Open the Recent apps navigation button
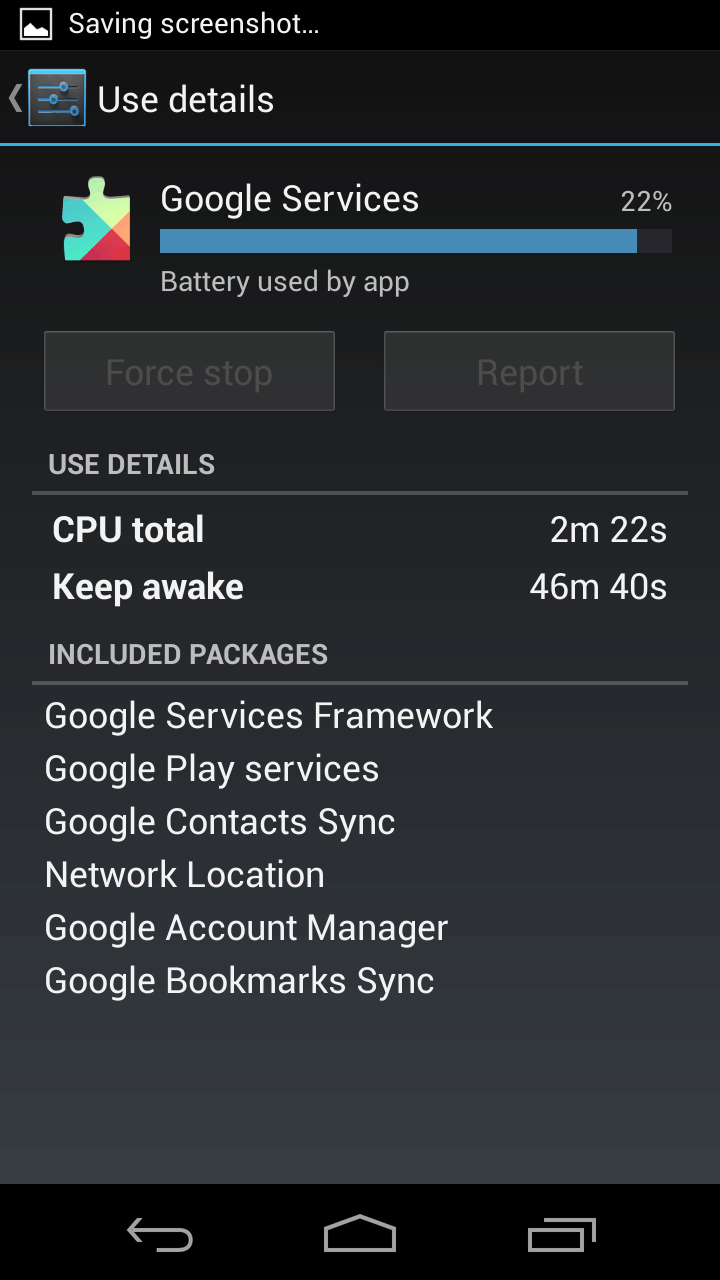The width and height of the screenshot is (720, 1280). (x=561, y=1236)
